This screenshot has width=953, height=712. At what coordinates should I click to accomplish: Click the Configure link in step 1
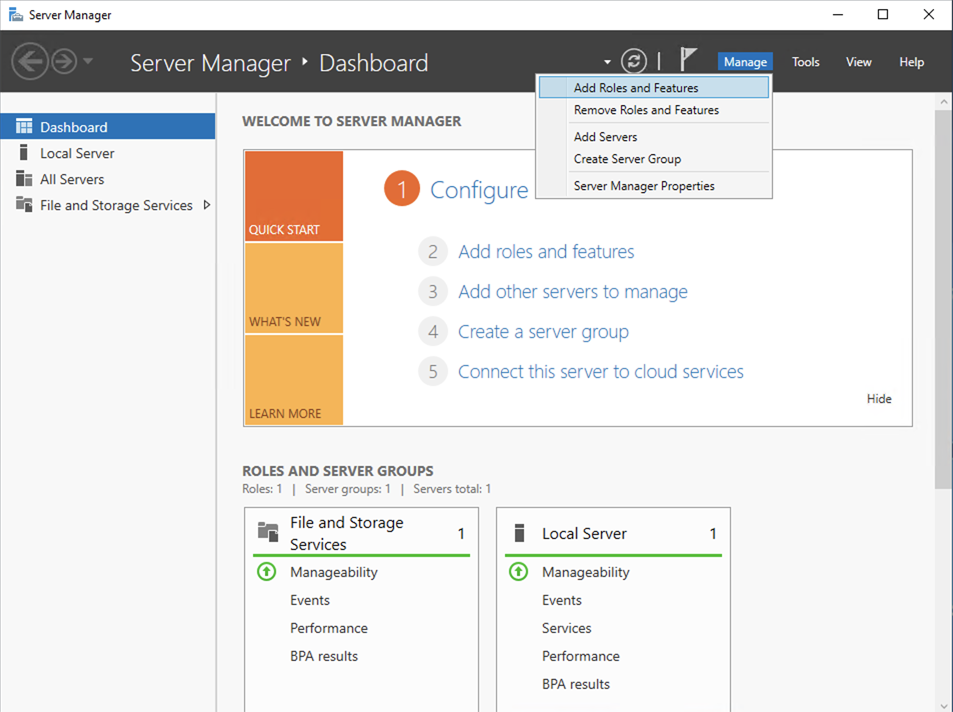pyautogui.click(x=479, y=190)
